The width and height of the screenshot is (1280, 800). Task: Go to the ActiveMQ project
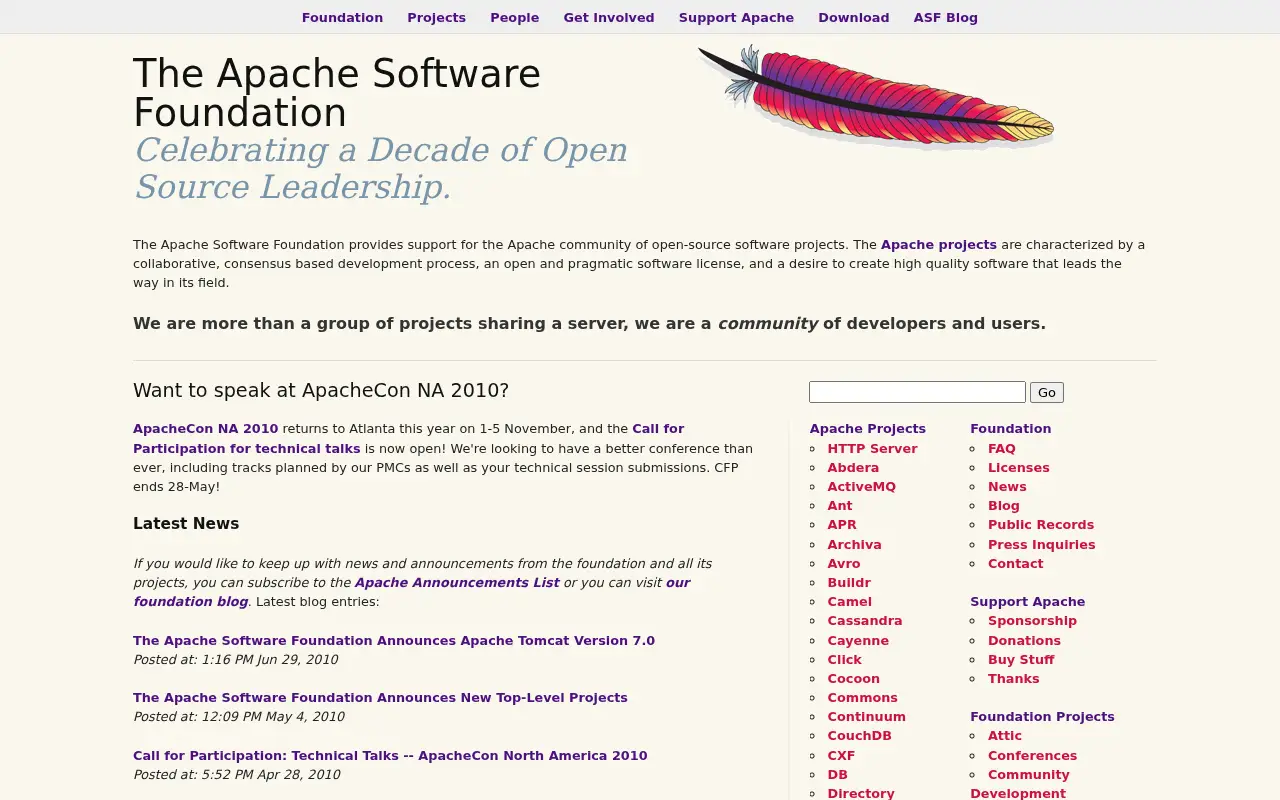pos(861,487)
